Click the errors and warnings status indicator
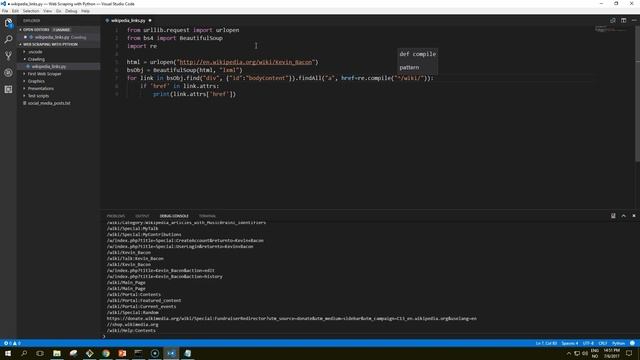 tap(12, 343)
